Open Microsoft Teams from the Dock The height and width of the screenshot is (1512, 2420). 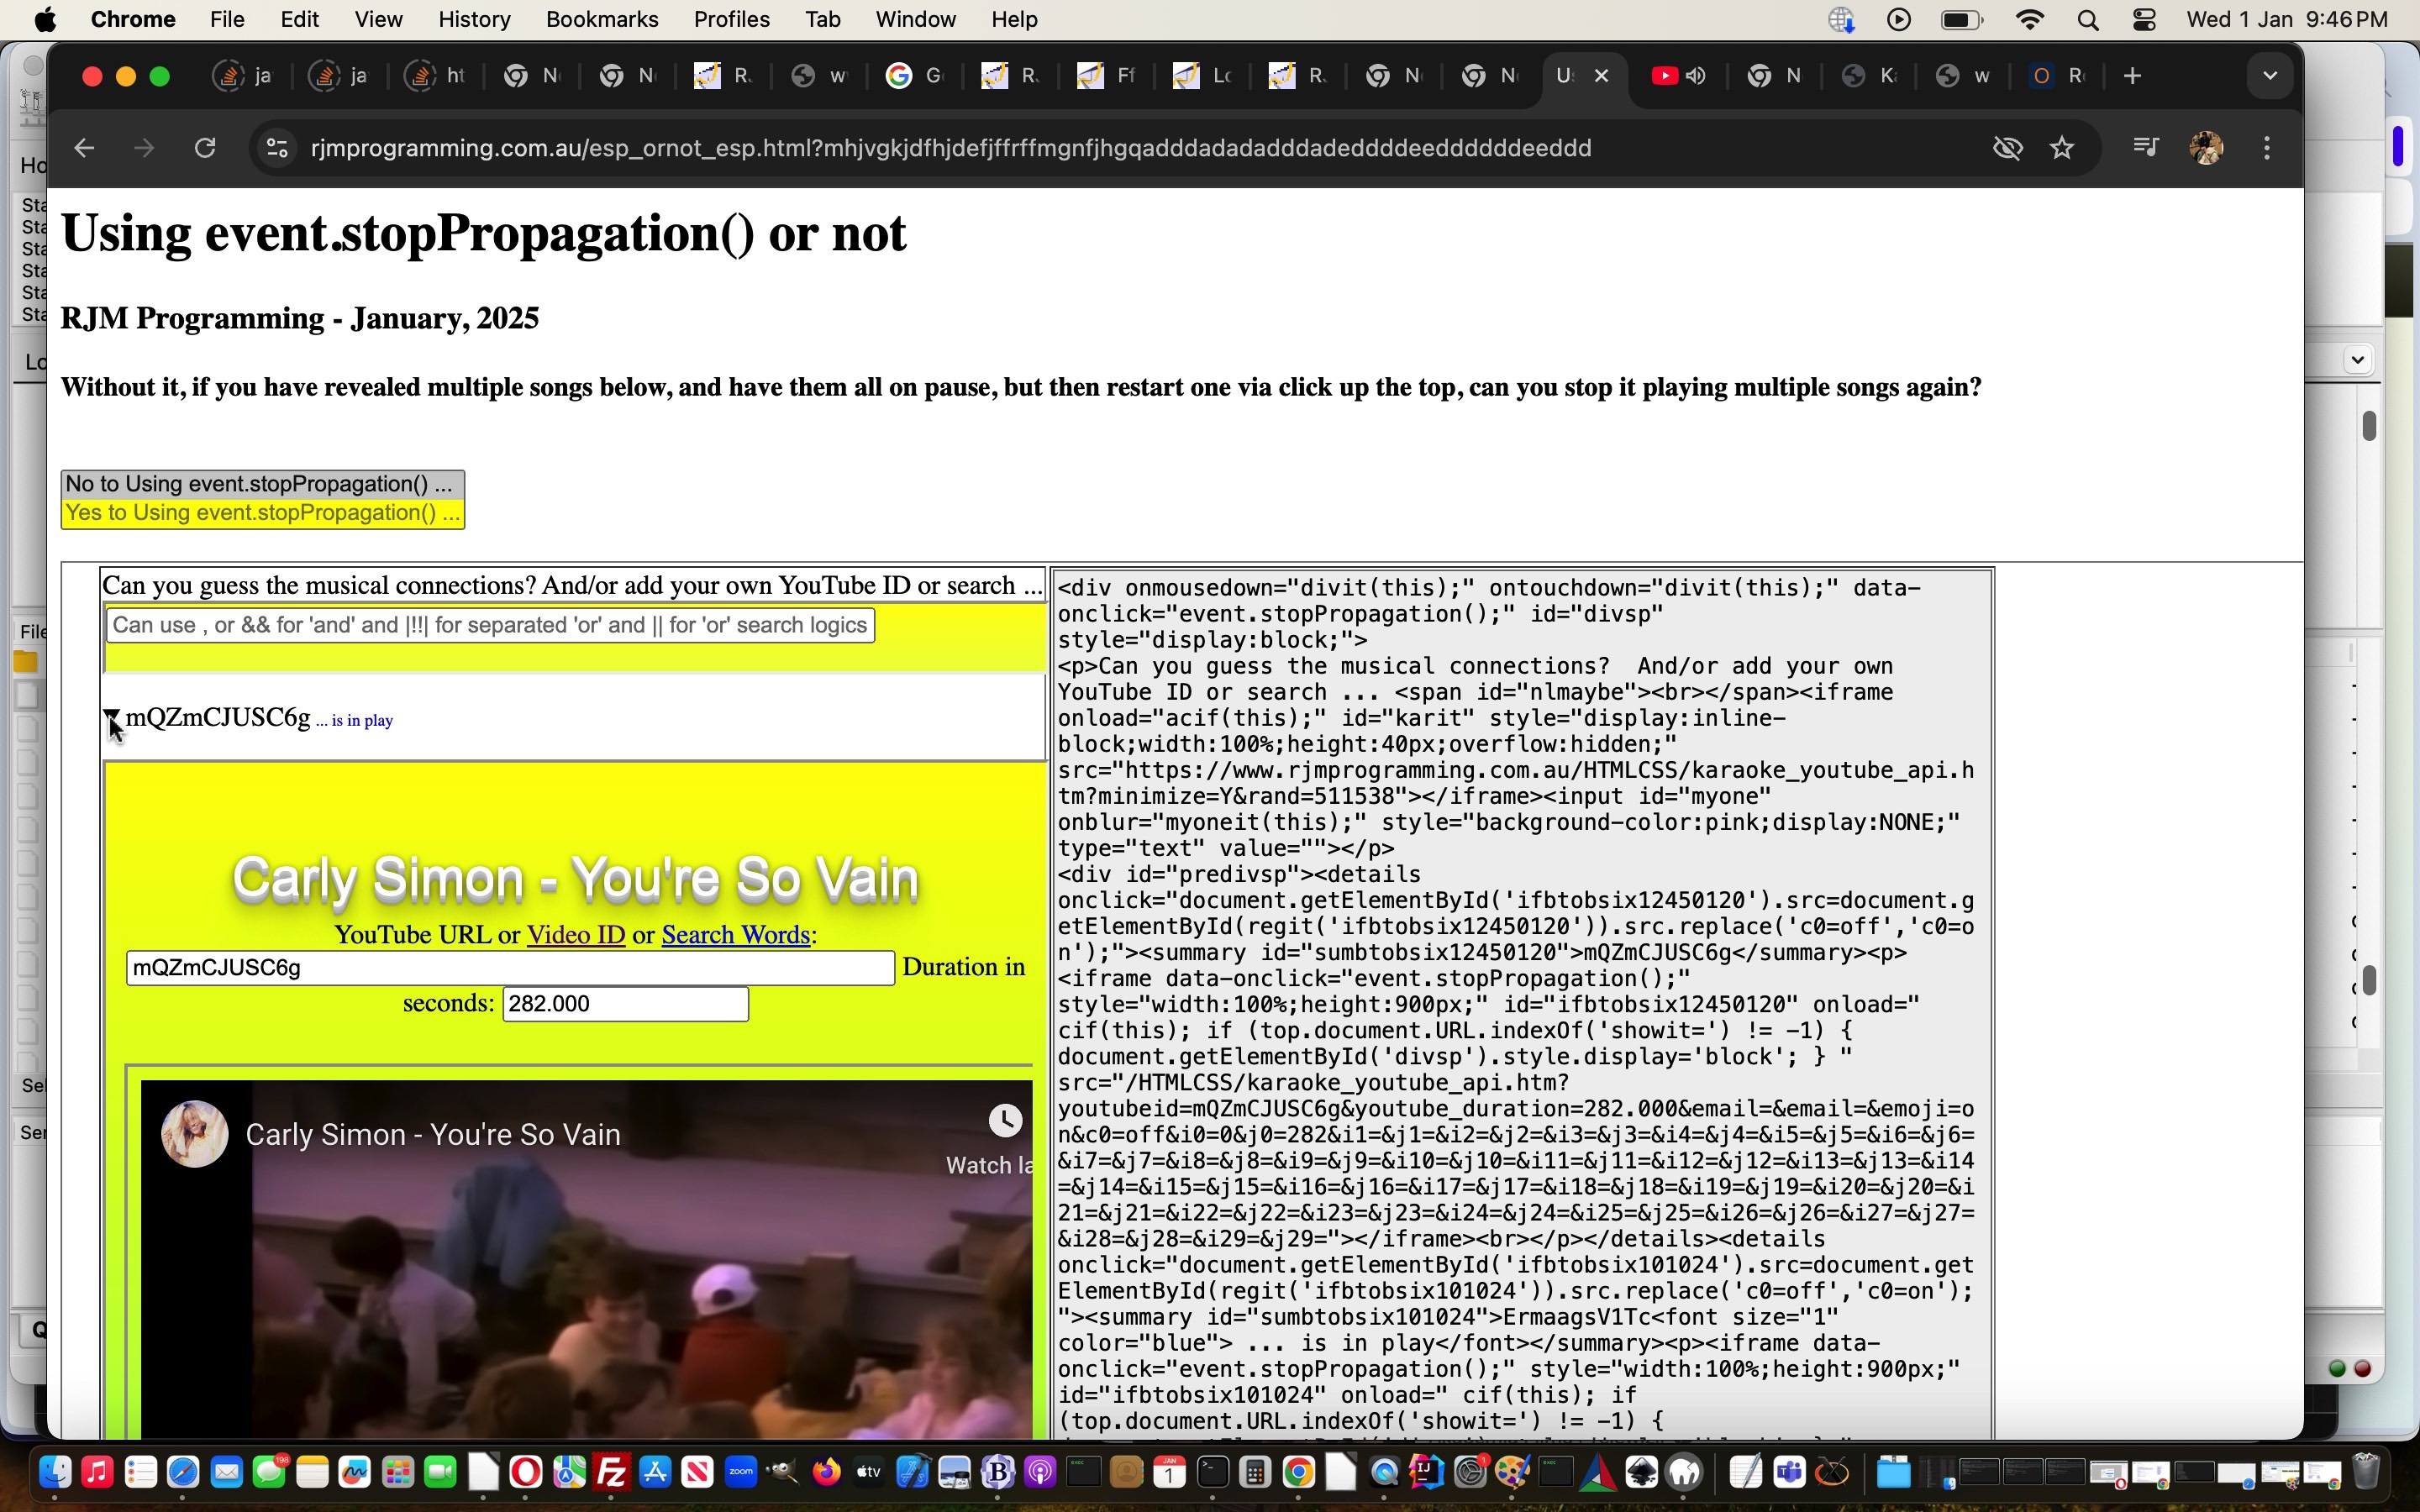1789,1473
